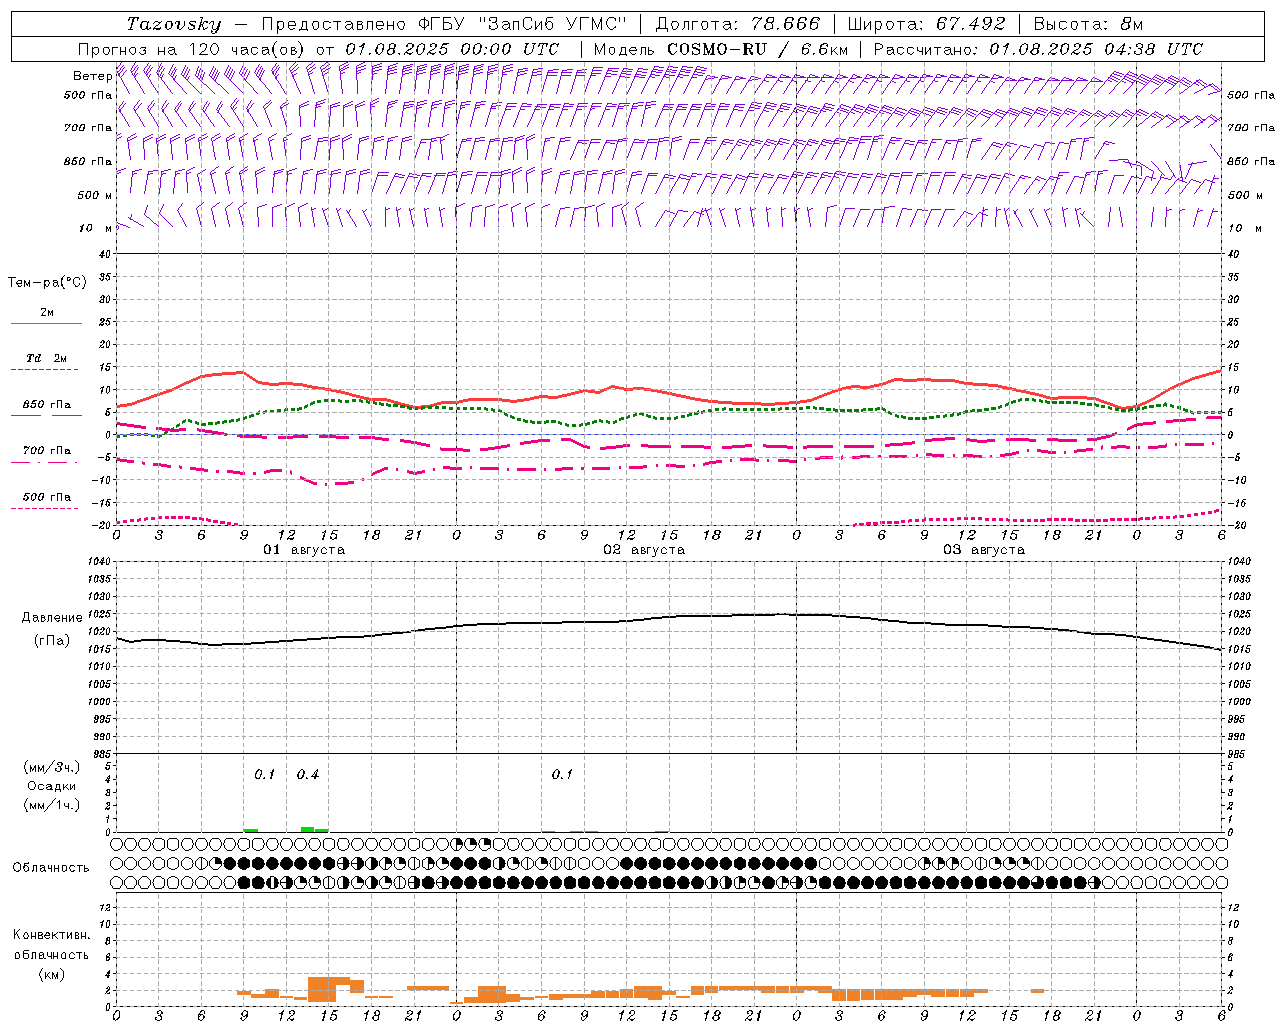This screenshot has height=1024, width=1280.
Task: Select the (мм/3ч.) precipitation unit label
Action: click(x=52, y=768)
